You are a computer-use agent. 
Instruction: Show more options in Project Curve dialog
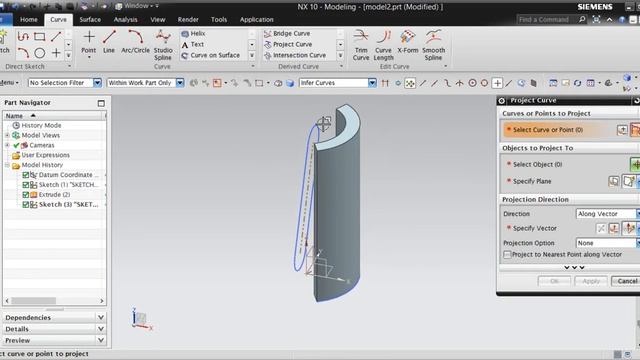click(x=574, y=268)
